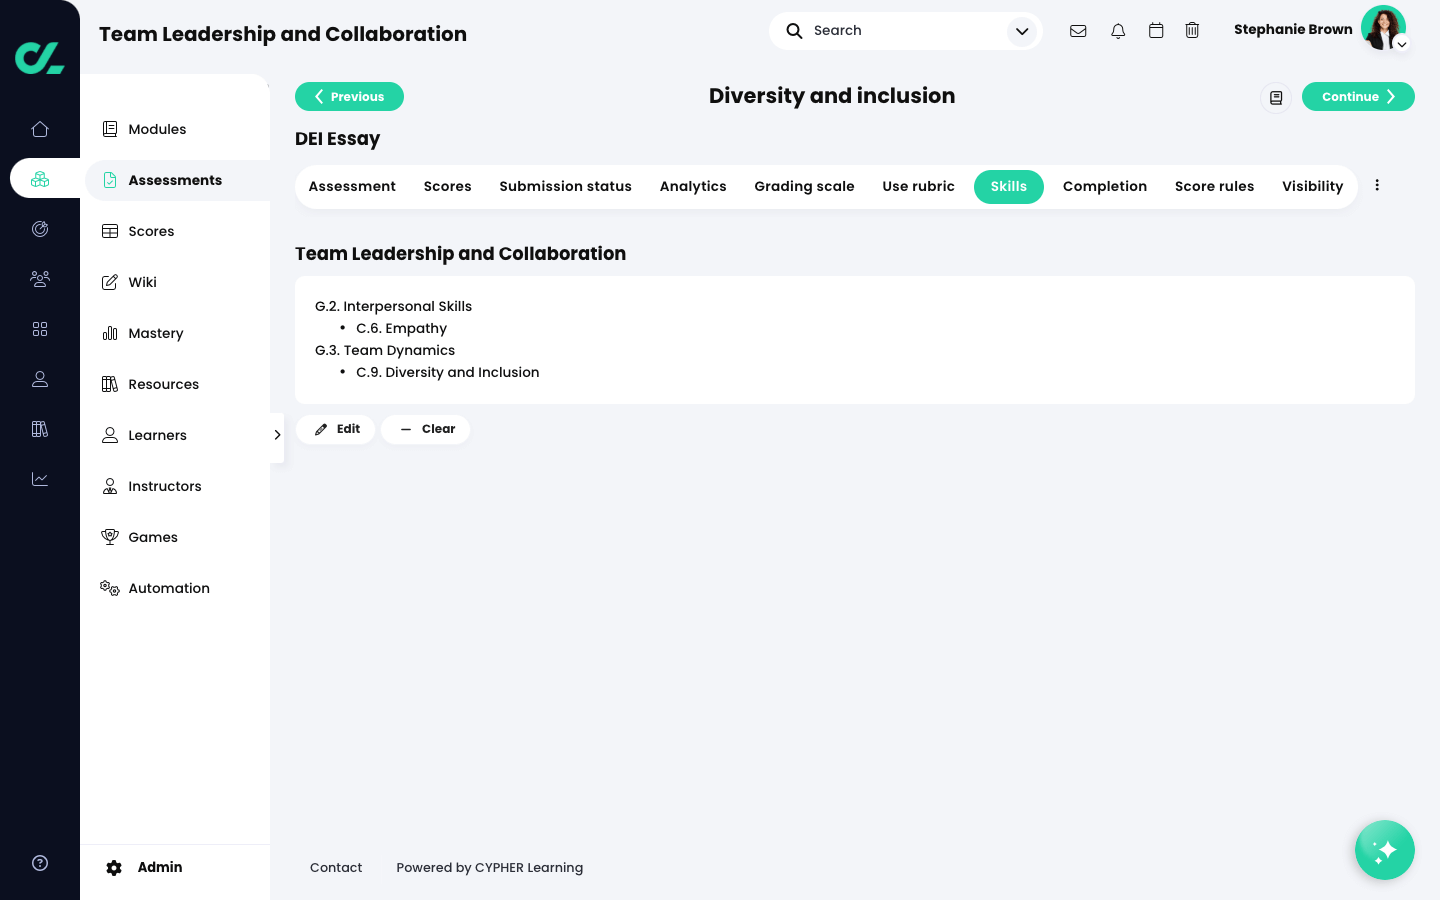Open the library books icon in dark sidebar
The height and width of the screenshot is (900, 1440).
pyautogui.click(x=40, y=429)
